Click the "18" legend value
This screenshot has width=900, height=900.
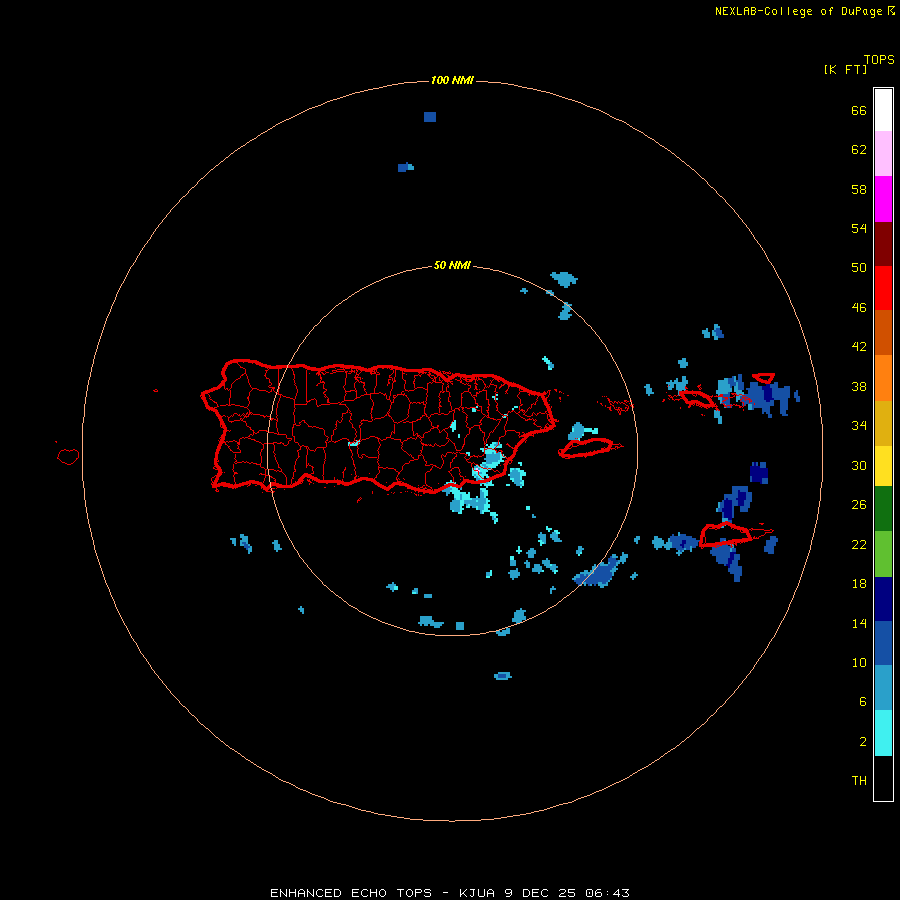(859, 583)
